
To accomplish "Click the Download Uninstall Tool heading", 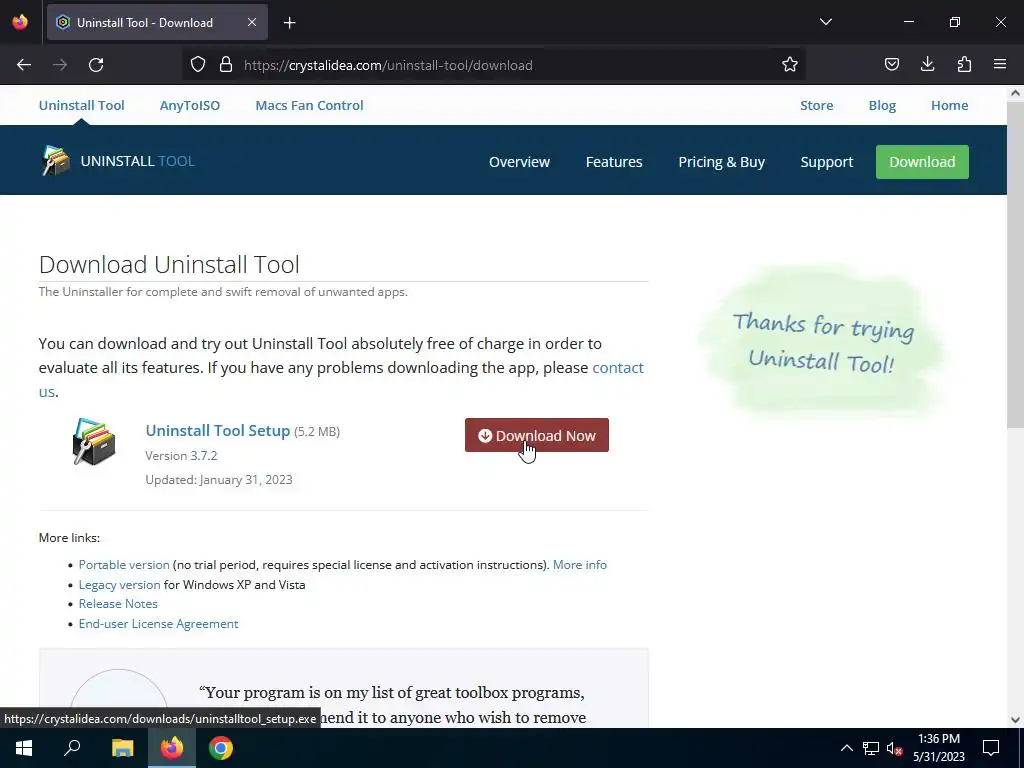I will pyautogui.click(x=169, y=264).
